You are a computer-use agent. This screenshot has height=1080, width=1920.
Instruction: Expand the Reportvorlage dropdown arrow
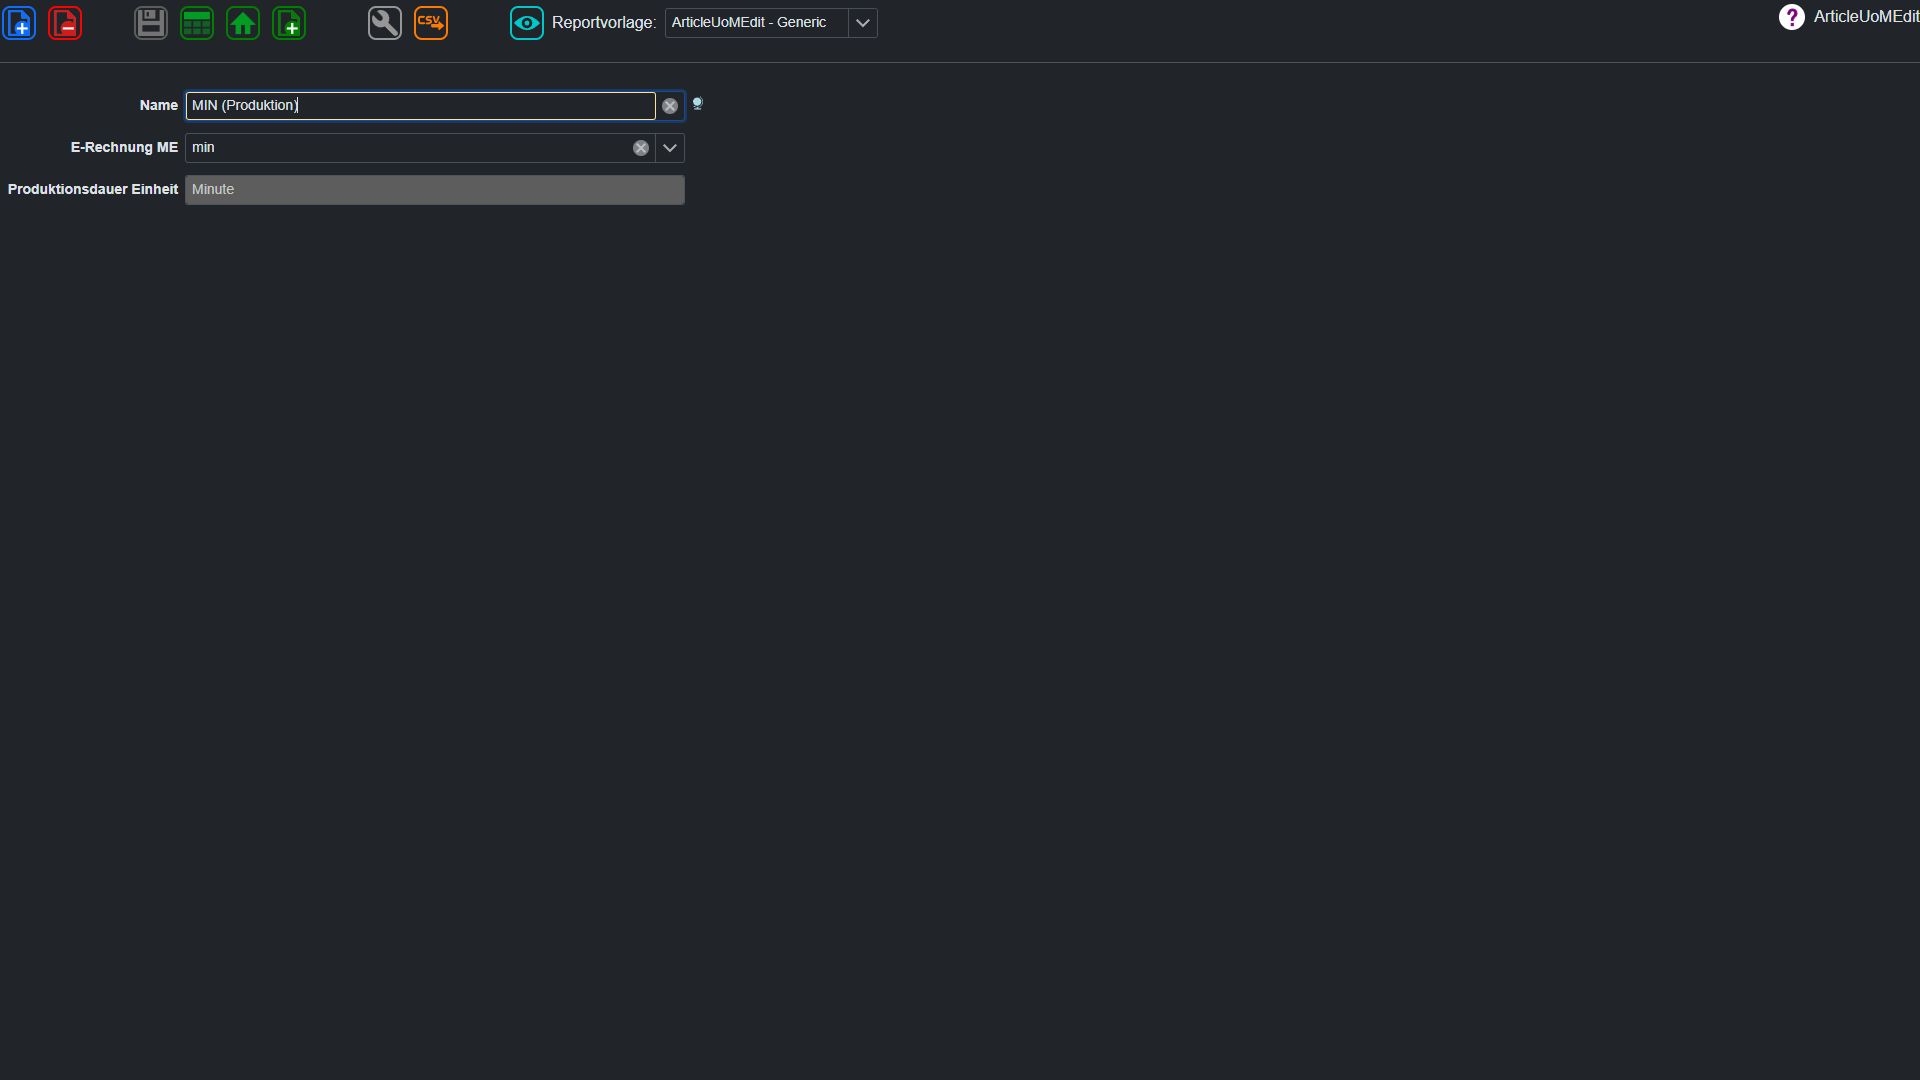(x=863, y=23)
